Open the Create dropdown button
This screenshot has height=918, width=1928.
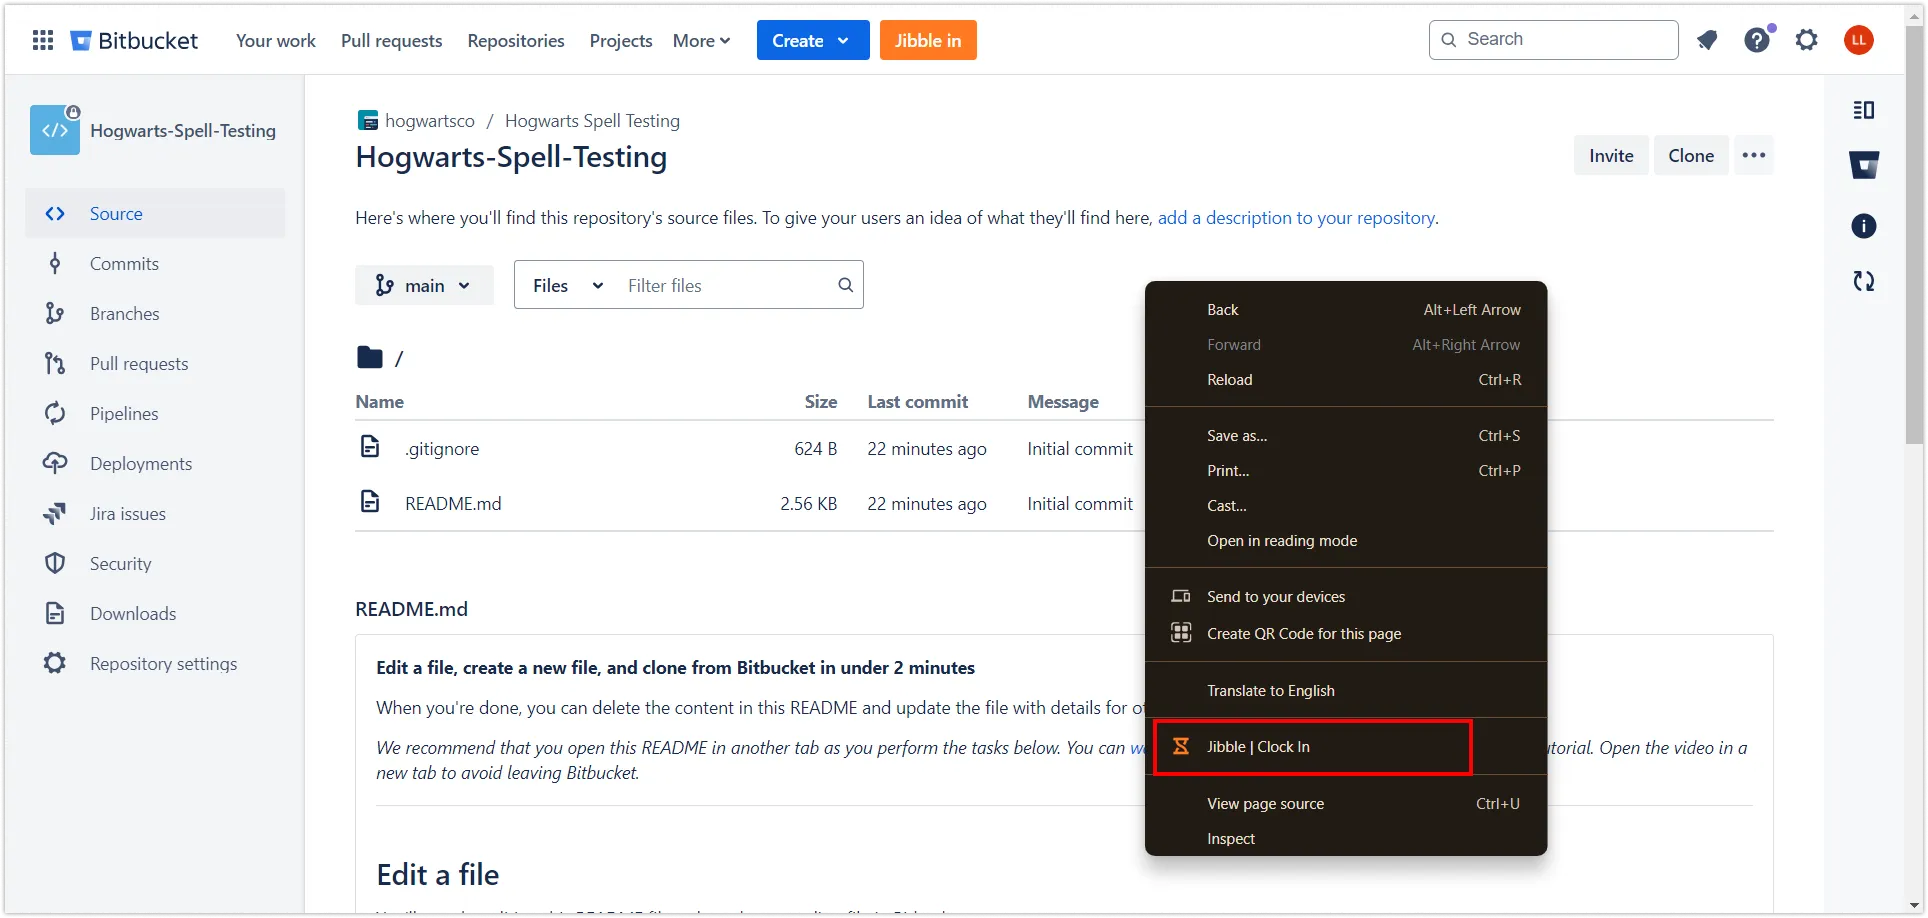point(812,41)
